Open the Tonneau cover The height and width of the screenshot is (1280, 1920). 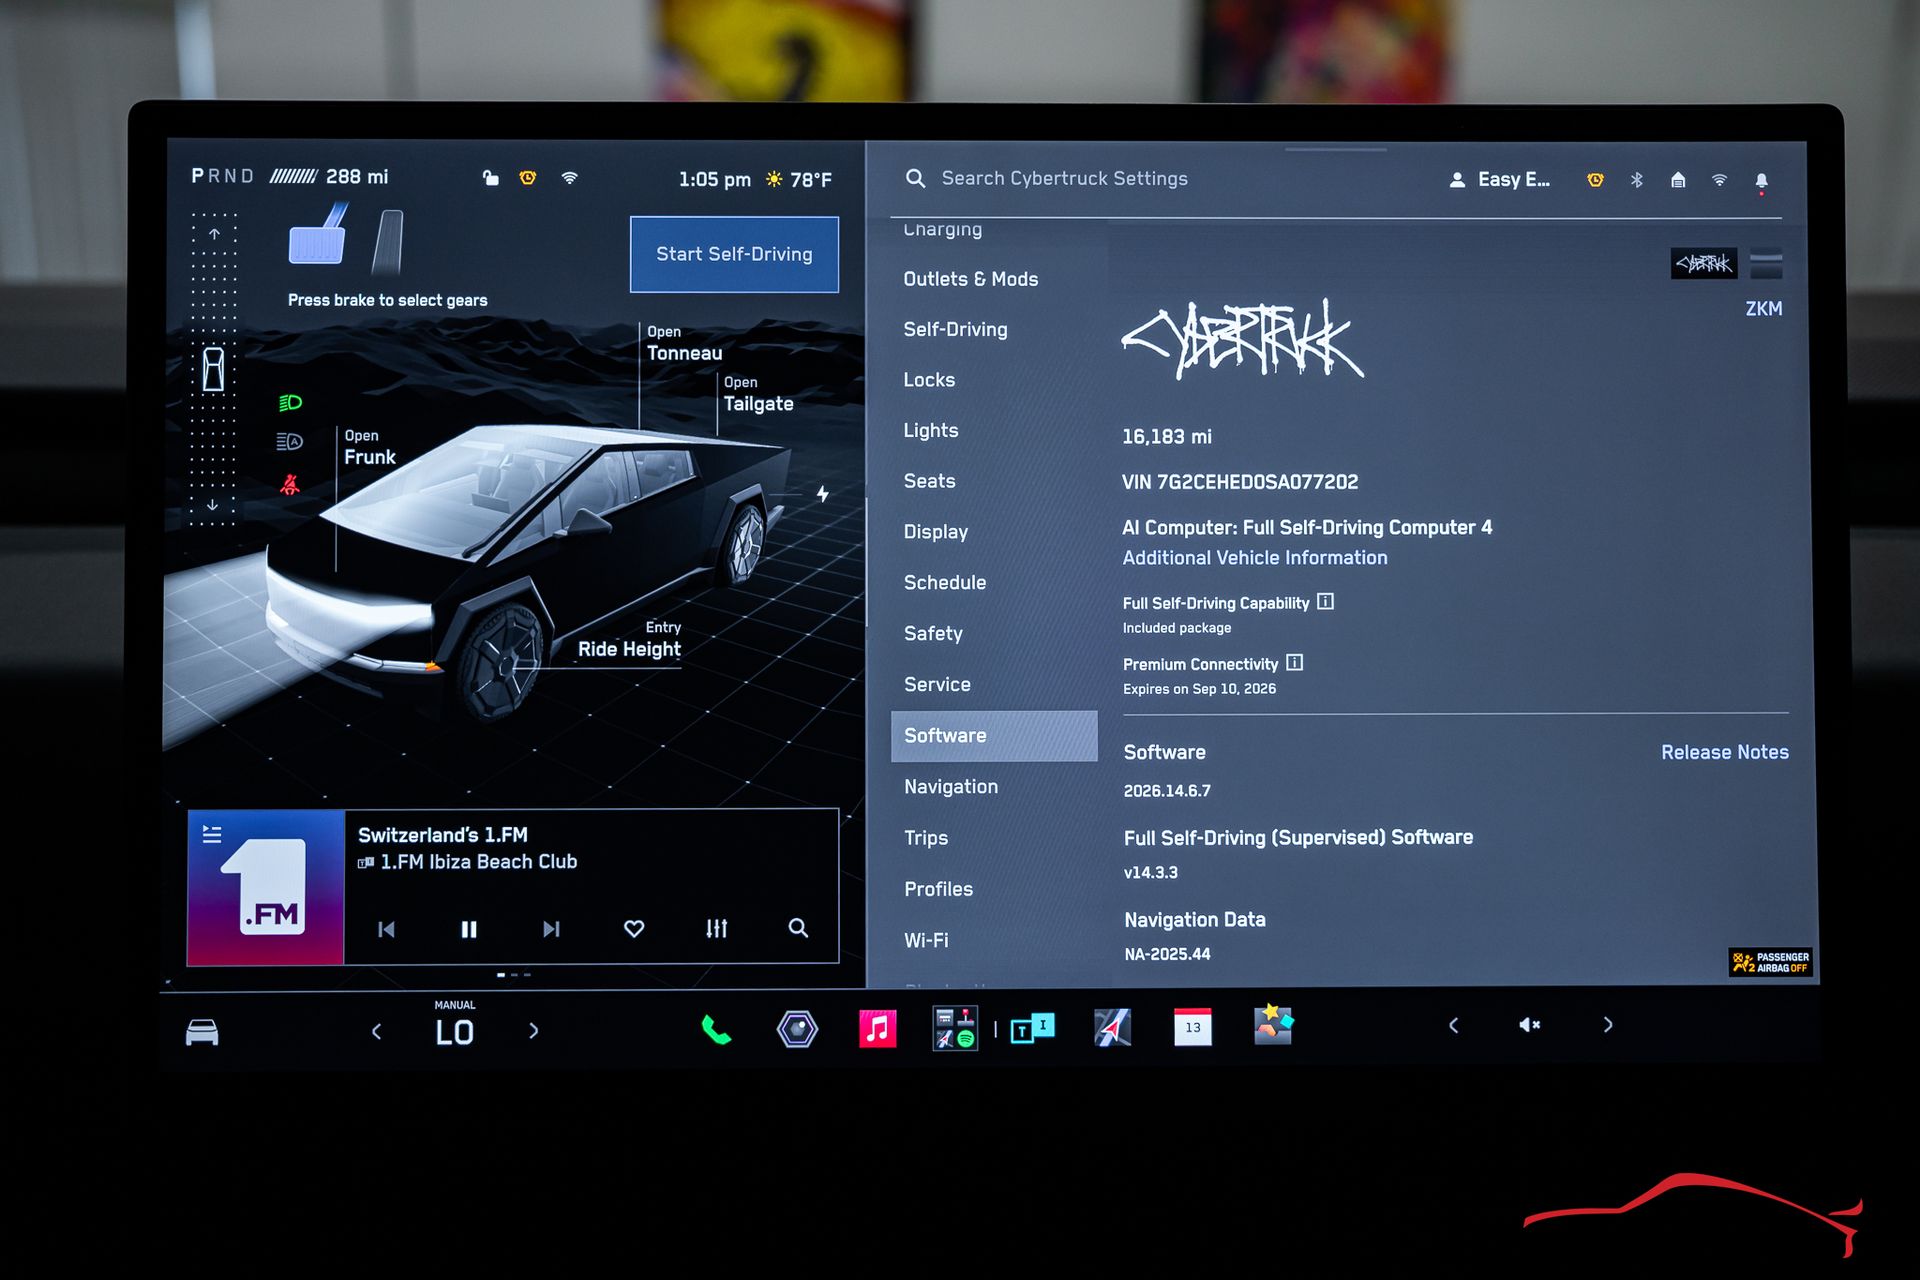click(684, 343)
